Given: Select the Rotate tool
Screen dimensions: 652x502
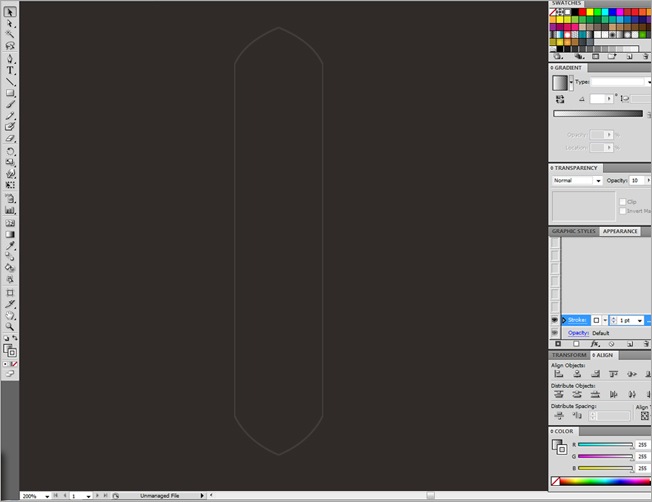Looking at the screenshot, I should pyautogui.click(x=10, y=151).
